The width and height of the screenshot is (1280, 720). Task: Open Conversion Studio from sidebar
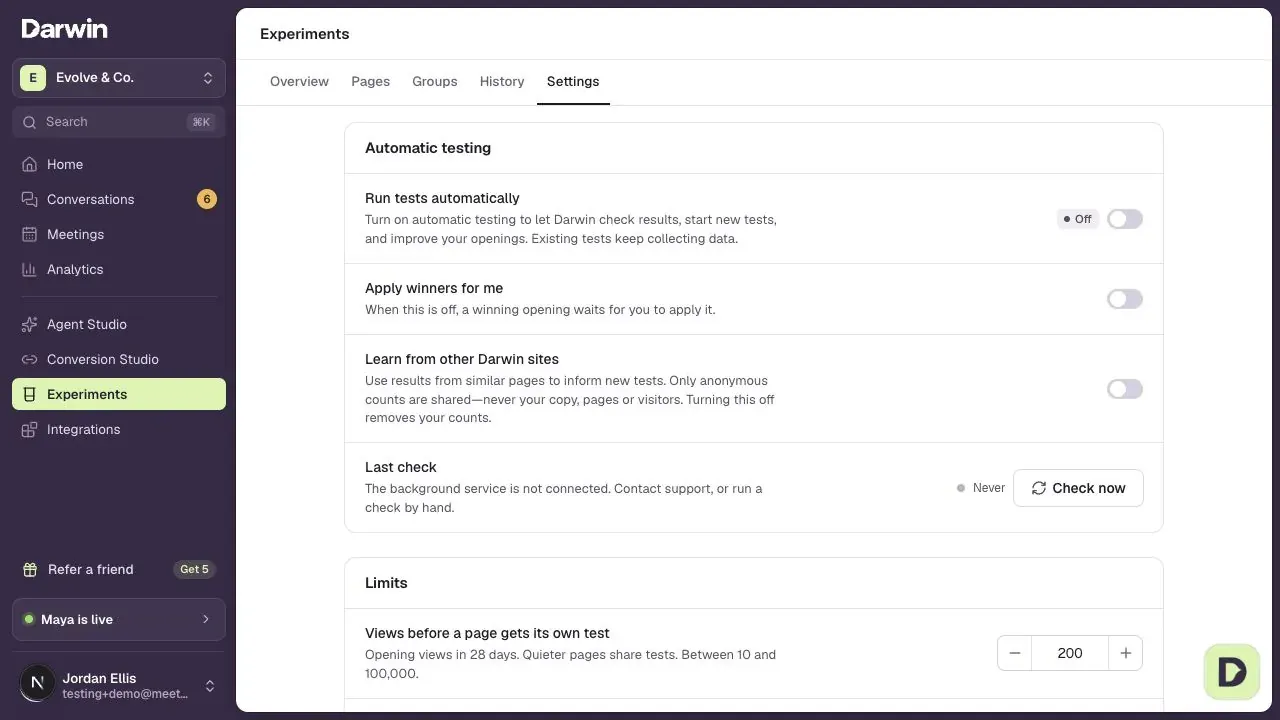pos(119,359)
